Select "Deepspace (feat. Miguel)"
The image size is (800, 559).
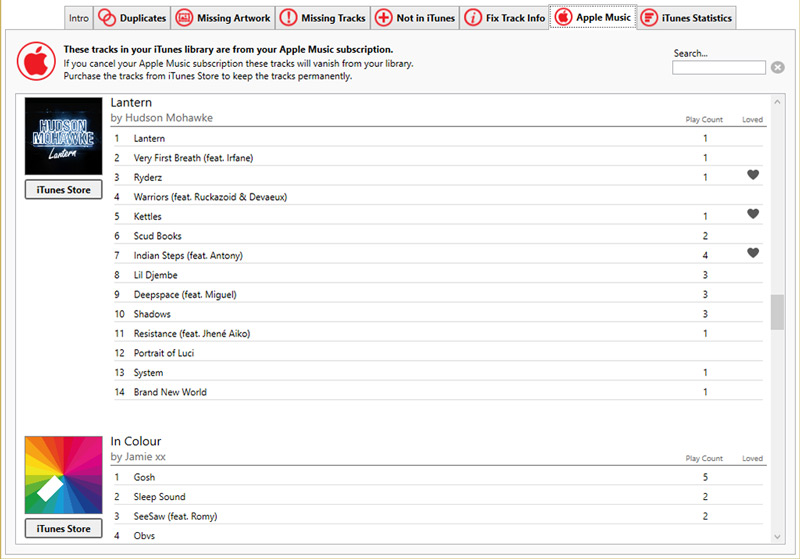pyautogui.click(x=438, y=294)
